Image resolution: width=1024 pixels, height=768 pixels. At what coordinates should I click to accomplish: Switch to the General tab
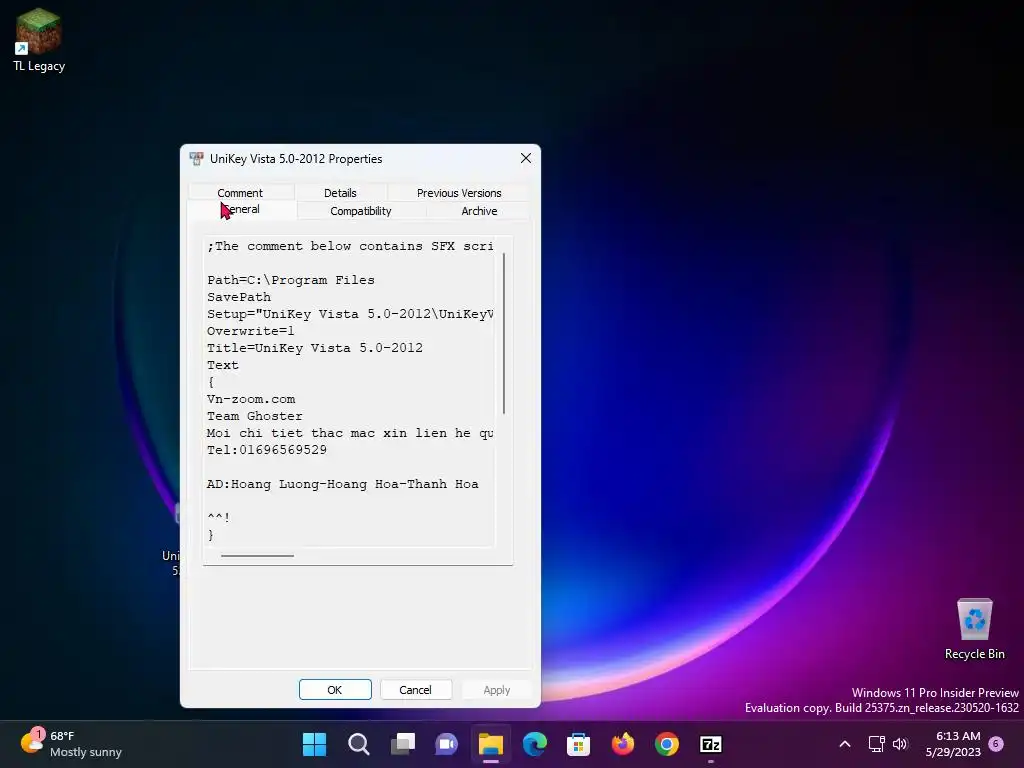click(x=242, y=209)
